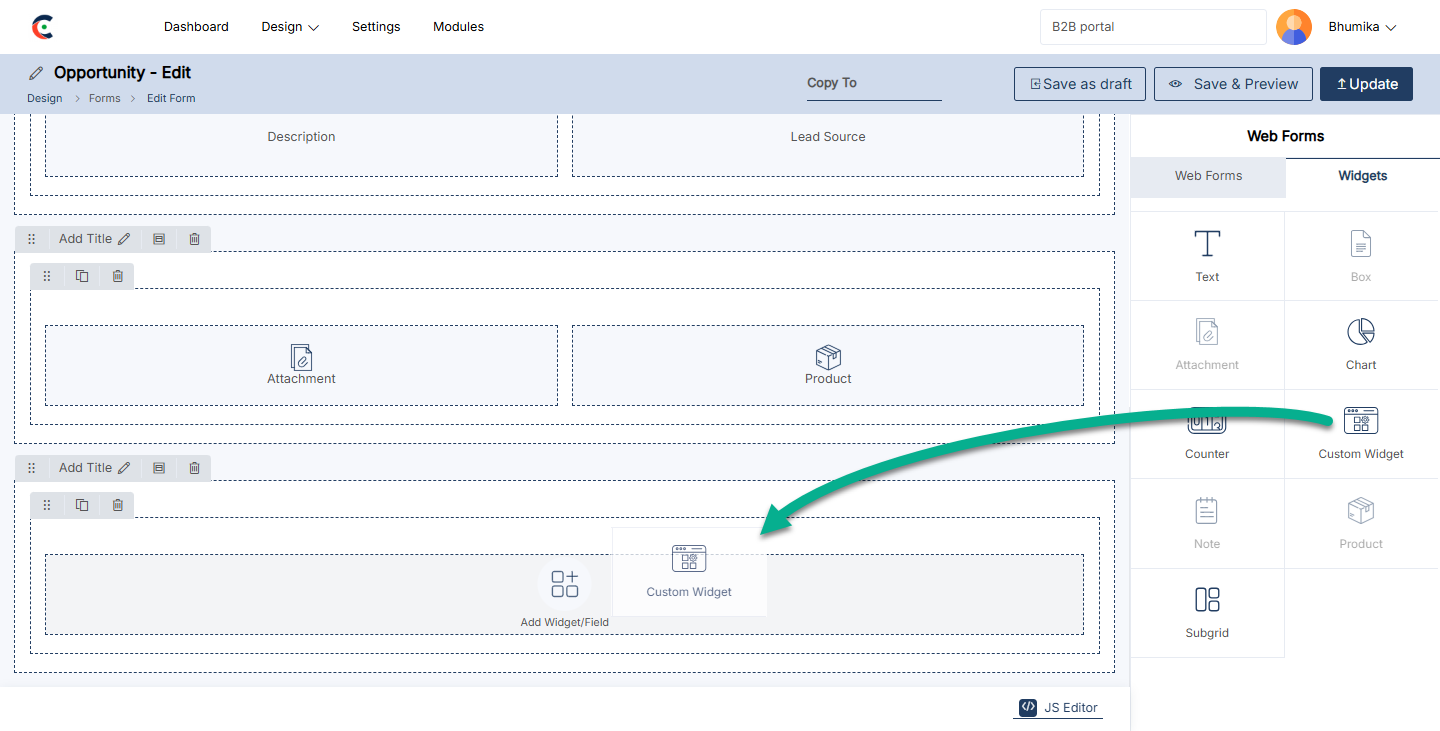Expand the Bhumika user menu
The image size is (1440, 731).
coord(1361,27)
